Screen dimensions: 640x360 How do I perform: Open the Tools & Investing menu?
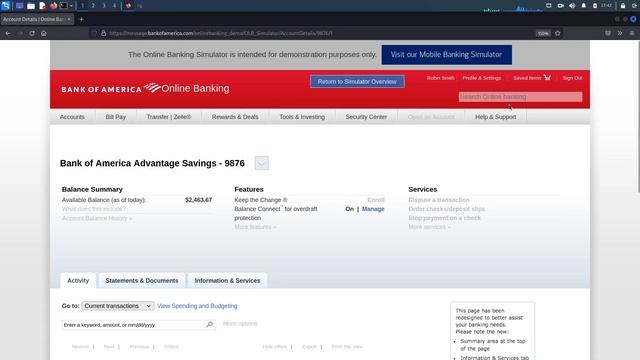pyautogui.click(x=302, y=117)
